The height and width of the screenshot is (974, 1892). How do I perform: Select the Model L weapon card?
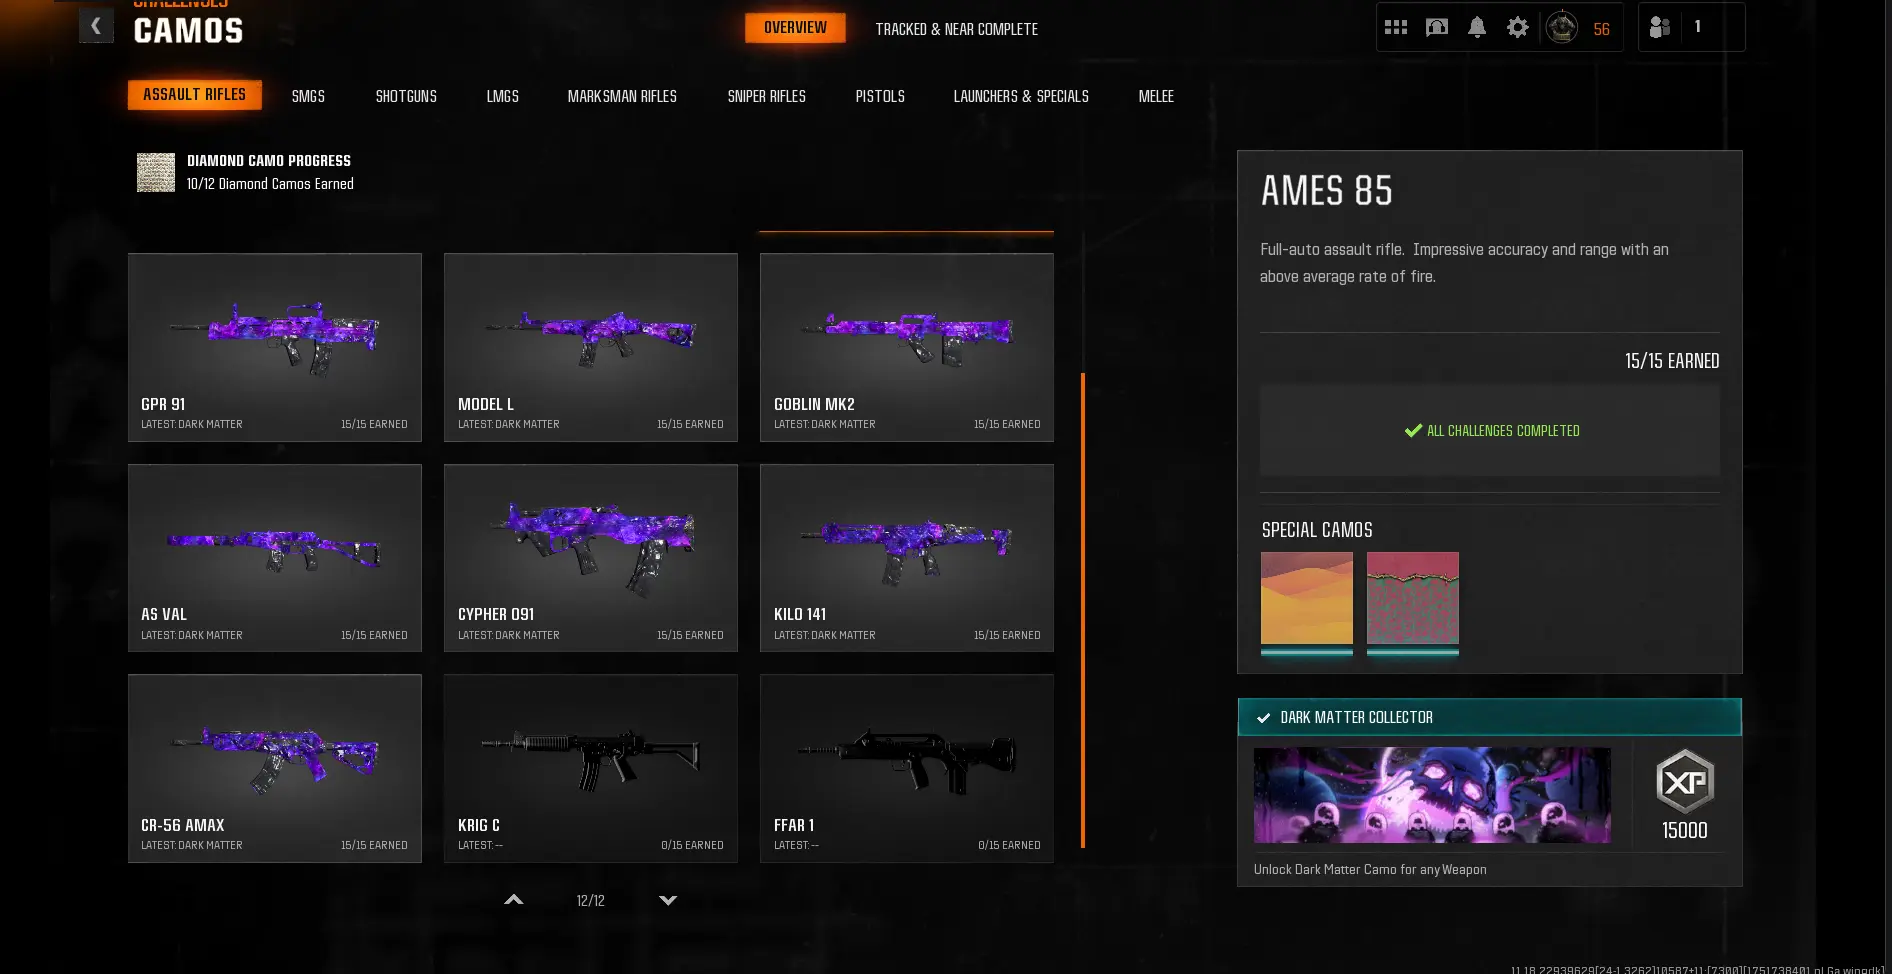point(591,347)
